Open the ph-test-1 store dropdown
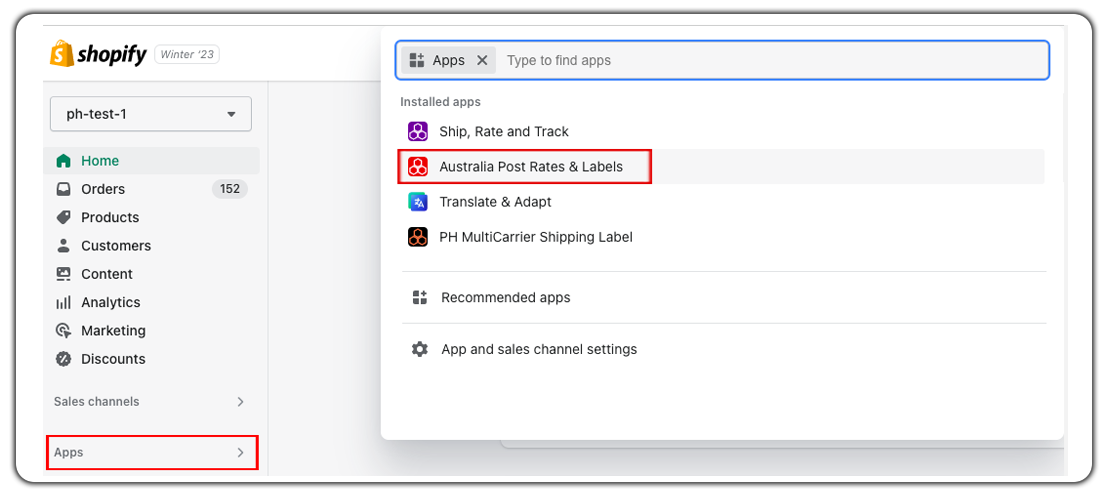Viewport: 1106px width, 496px height. coord(151,114)
